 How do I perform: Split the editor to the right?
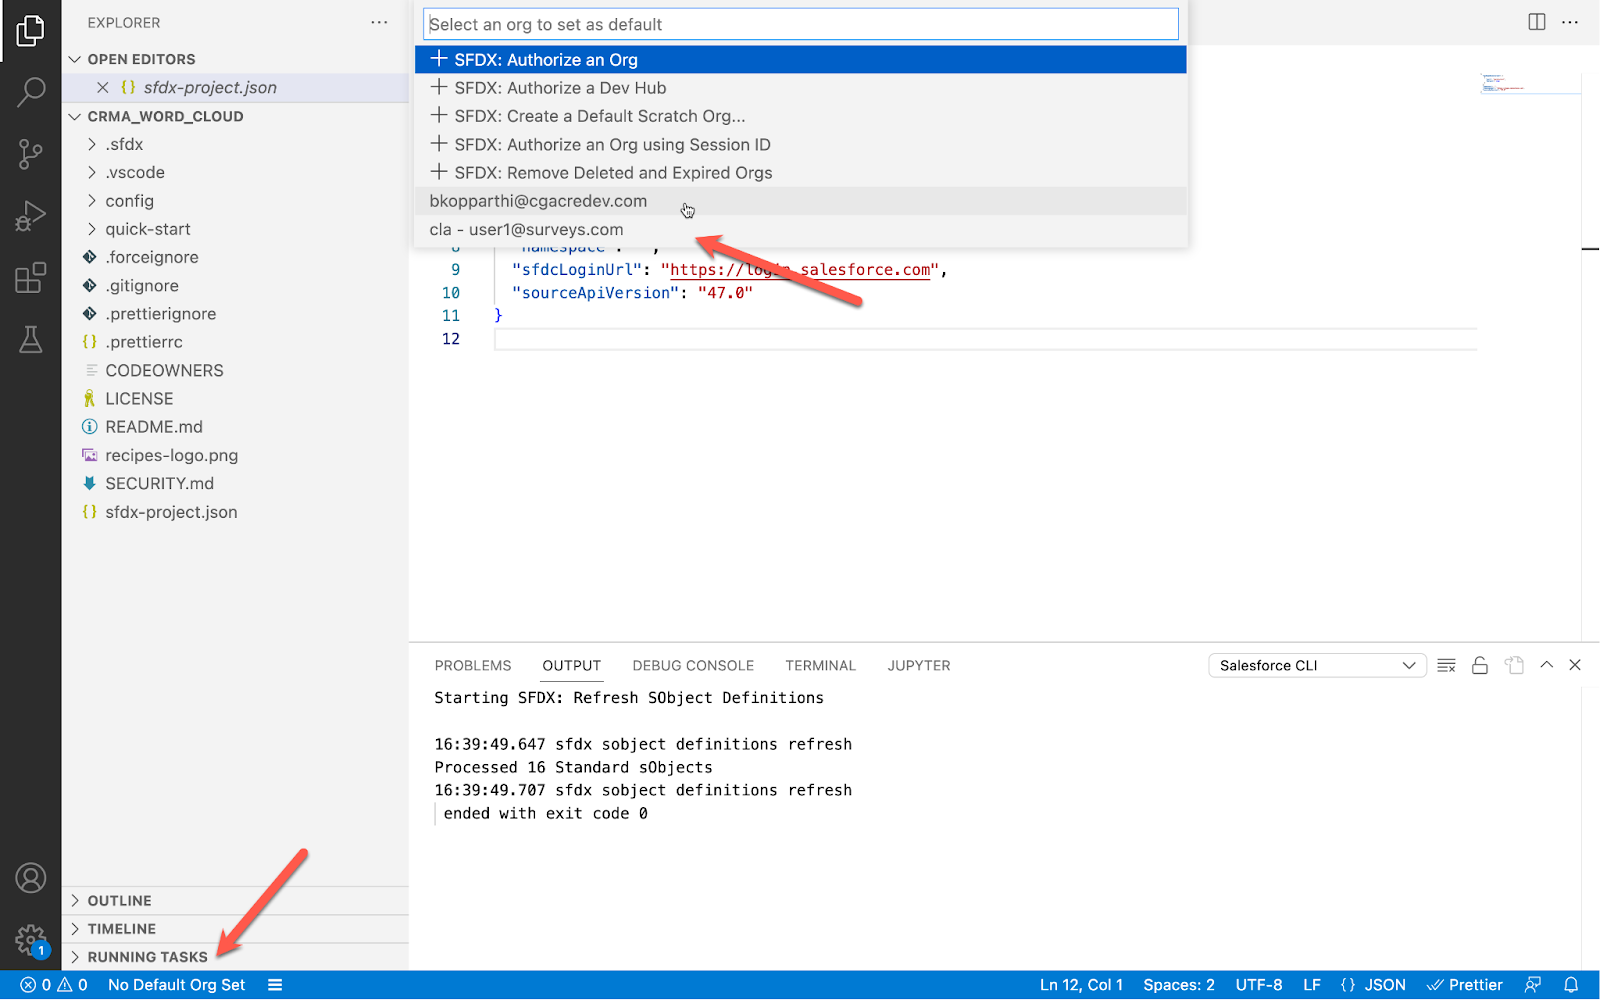(1537, 22)
